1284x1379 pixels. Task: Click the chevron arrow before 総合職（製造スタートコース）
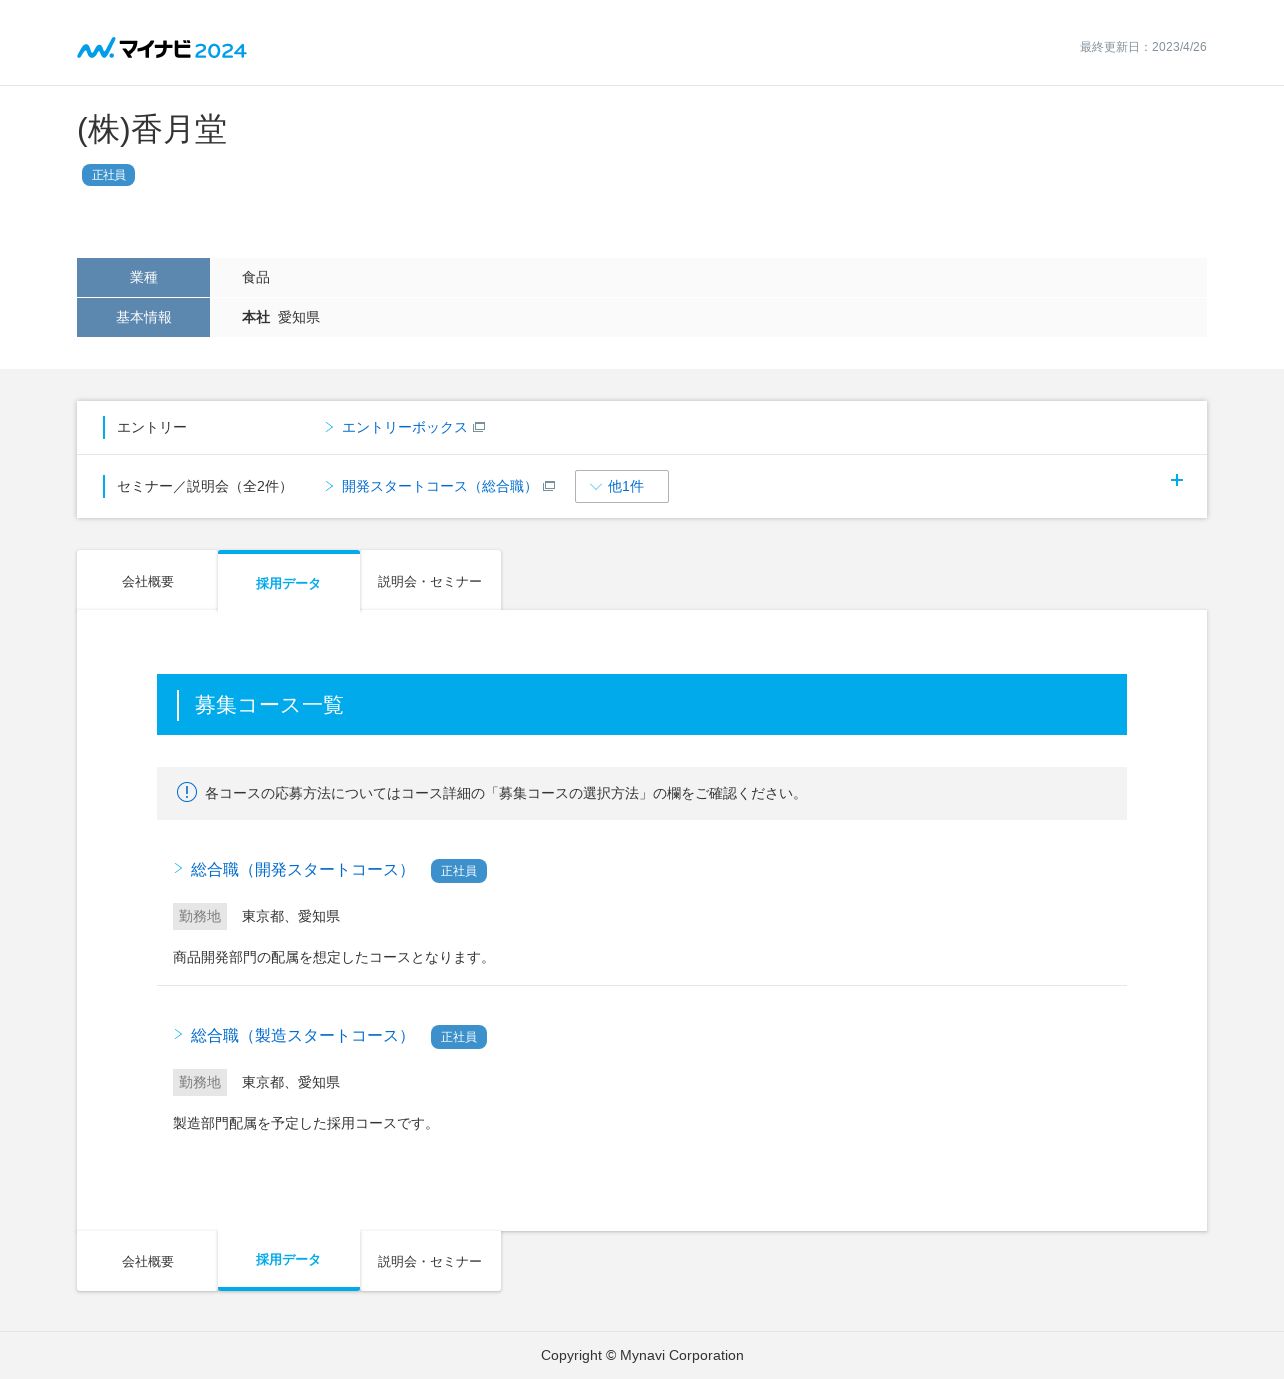click(178, 1034)
